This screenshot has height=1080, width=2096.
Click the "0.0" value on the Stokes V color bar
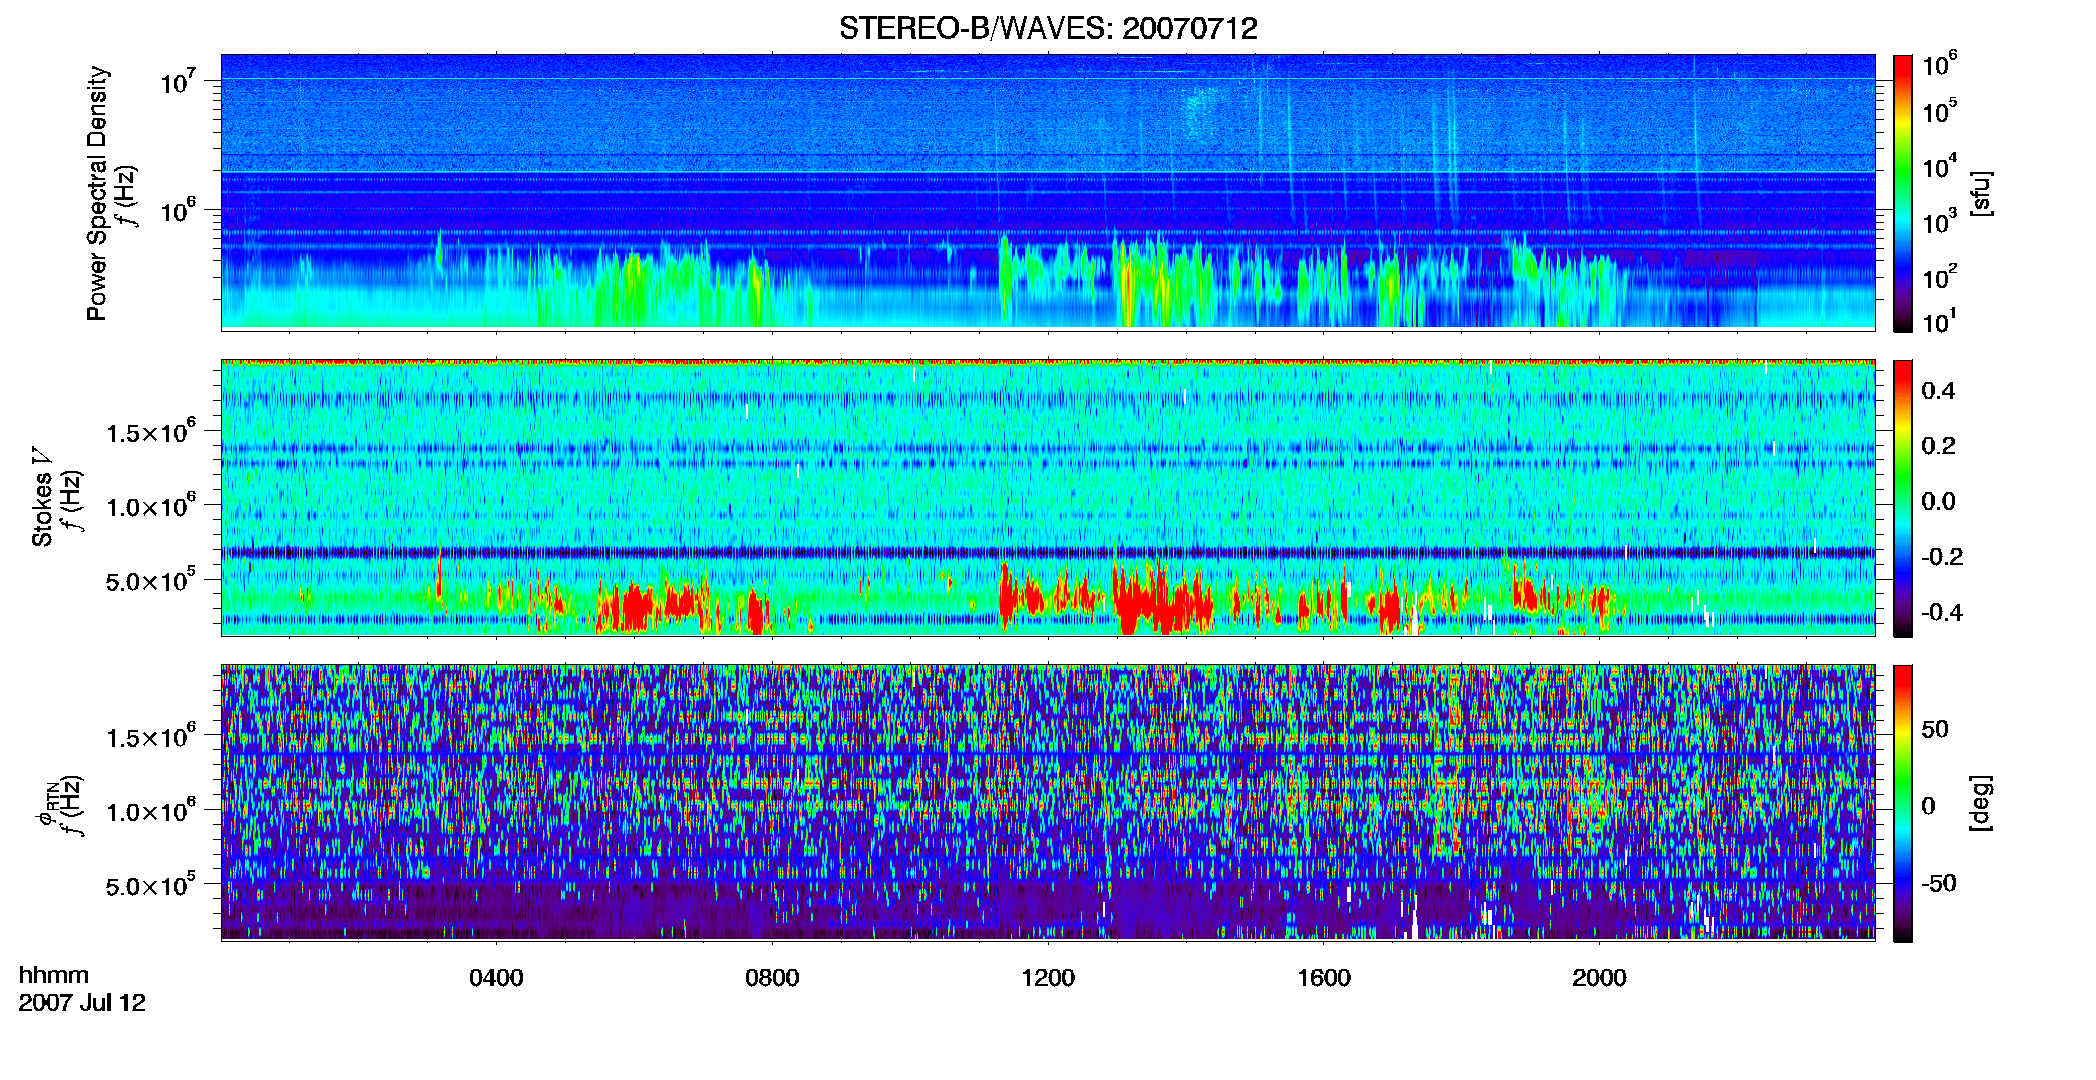click(1938, 502)
